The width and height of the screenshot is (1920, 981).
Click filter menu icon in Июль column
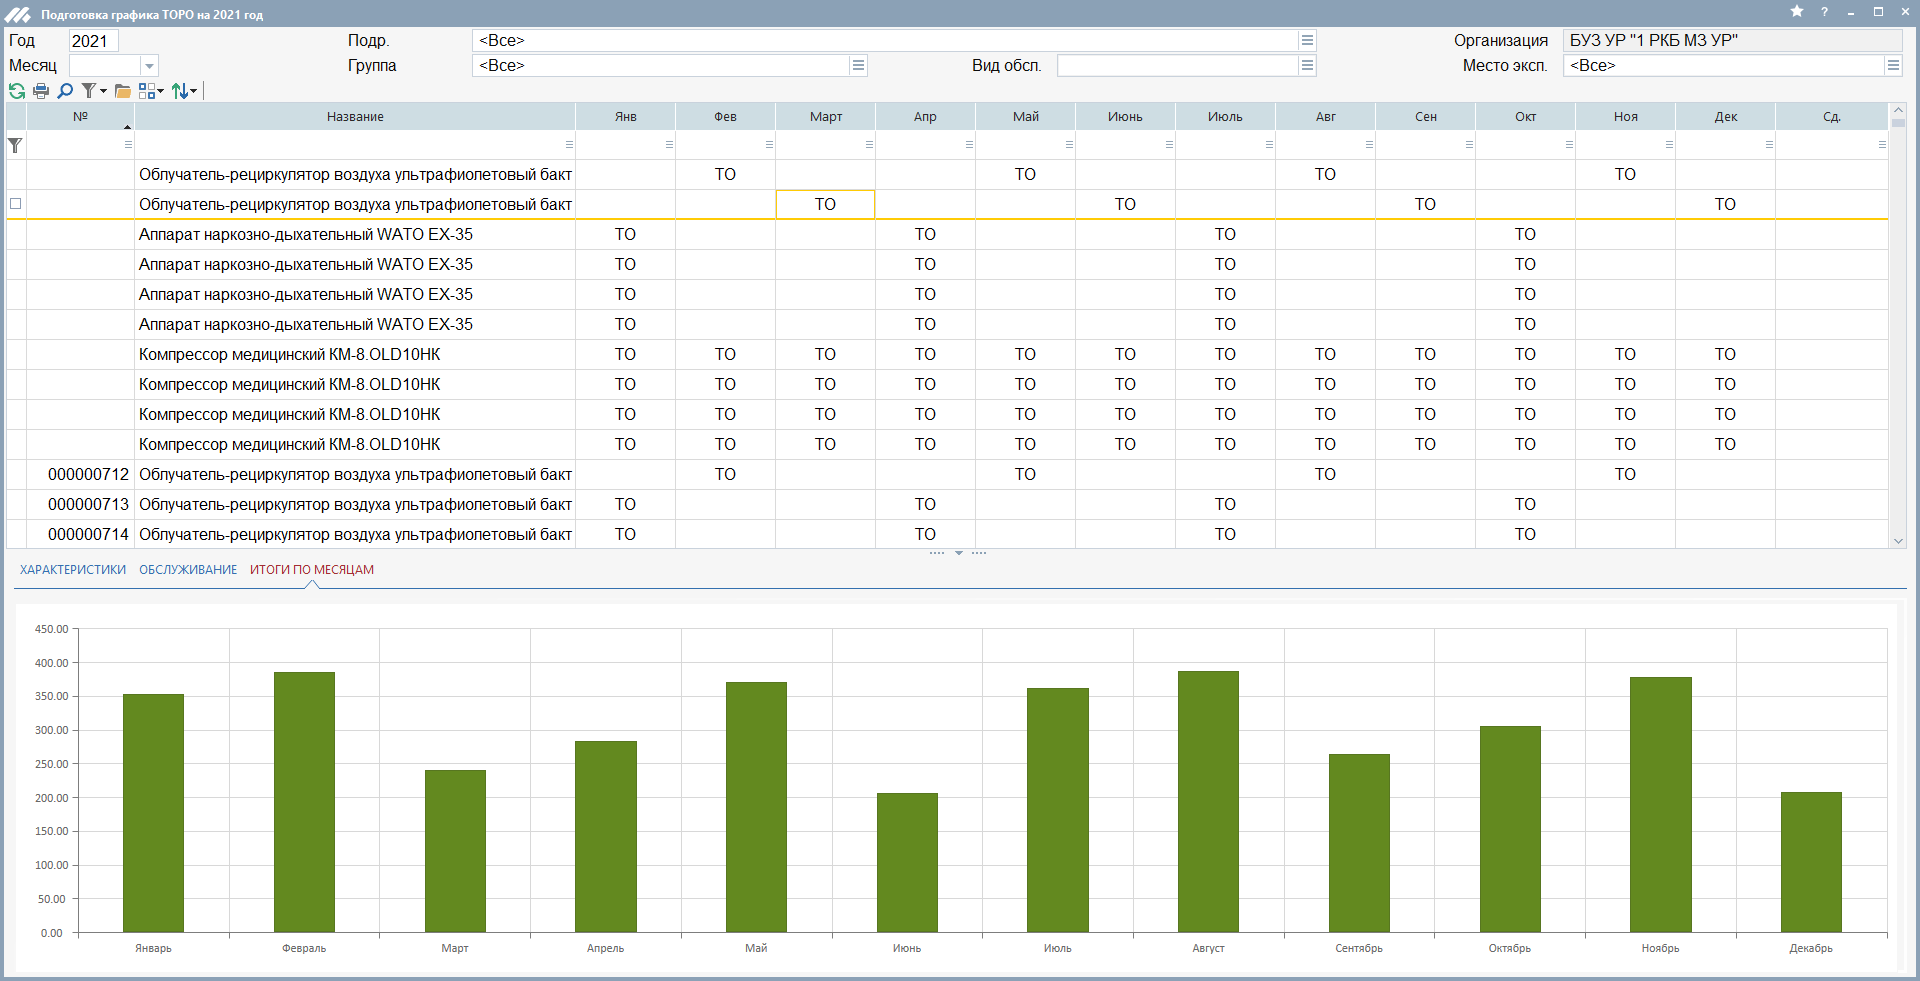click(1269, 145)
